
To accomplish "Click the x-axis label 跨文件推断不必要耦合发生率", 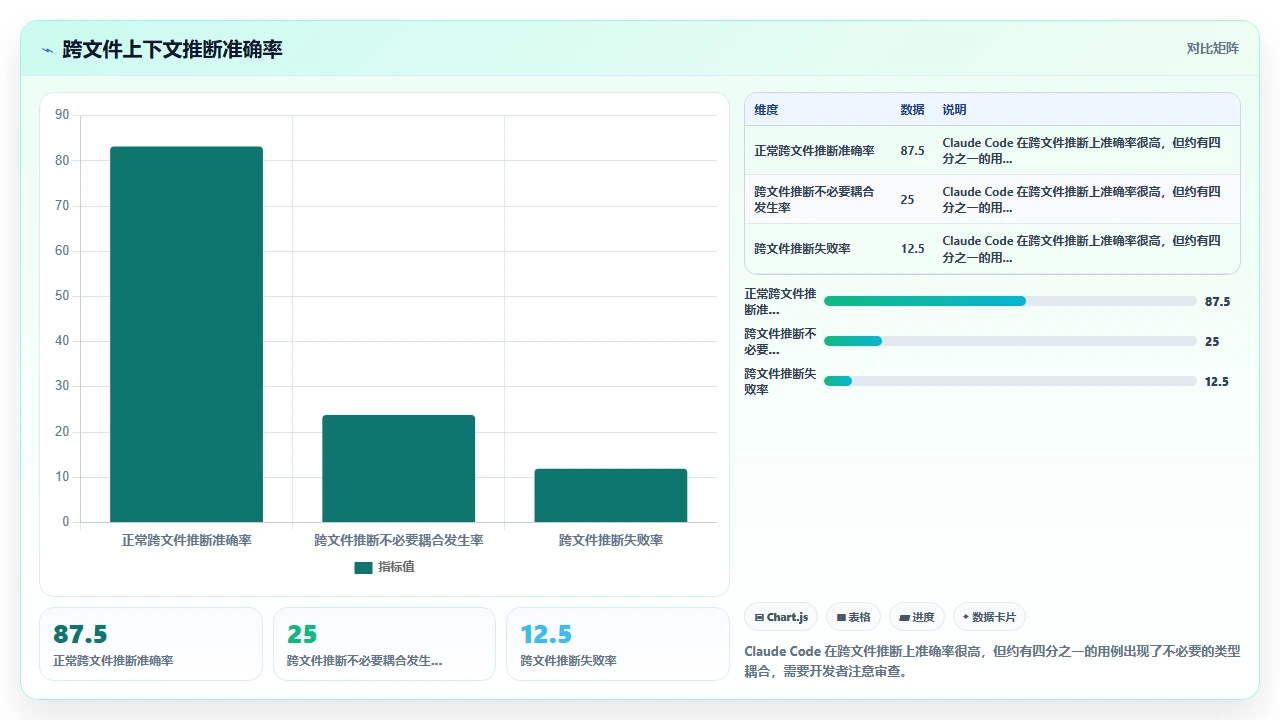I will (398, 540).
